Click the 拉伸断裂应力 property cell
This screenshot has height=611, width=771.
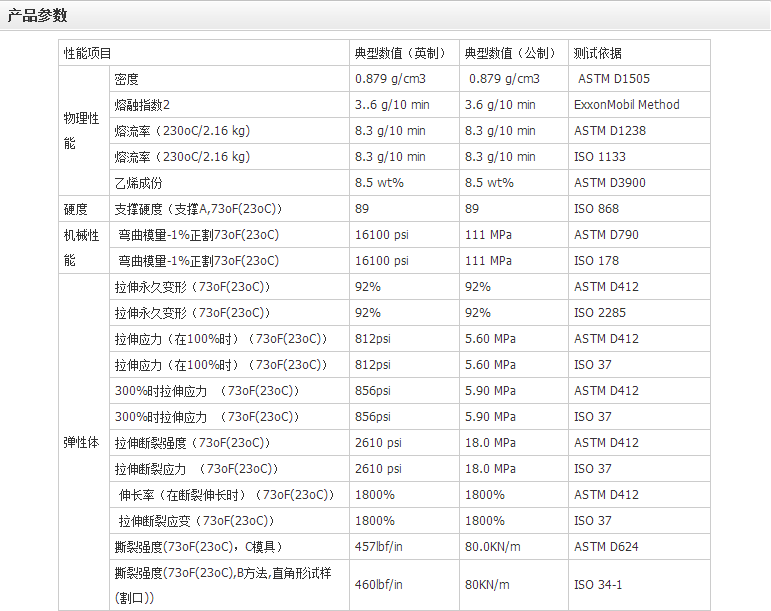pos(229,469)
